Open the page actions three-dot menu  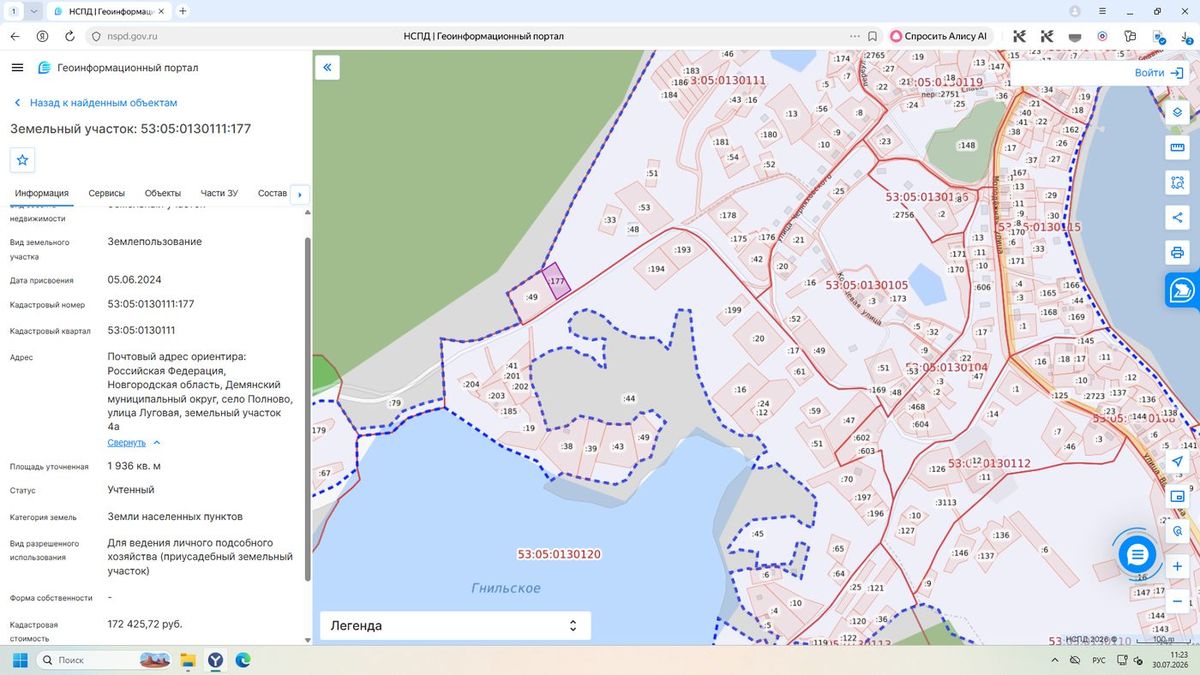853,36
